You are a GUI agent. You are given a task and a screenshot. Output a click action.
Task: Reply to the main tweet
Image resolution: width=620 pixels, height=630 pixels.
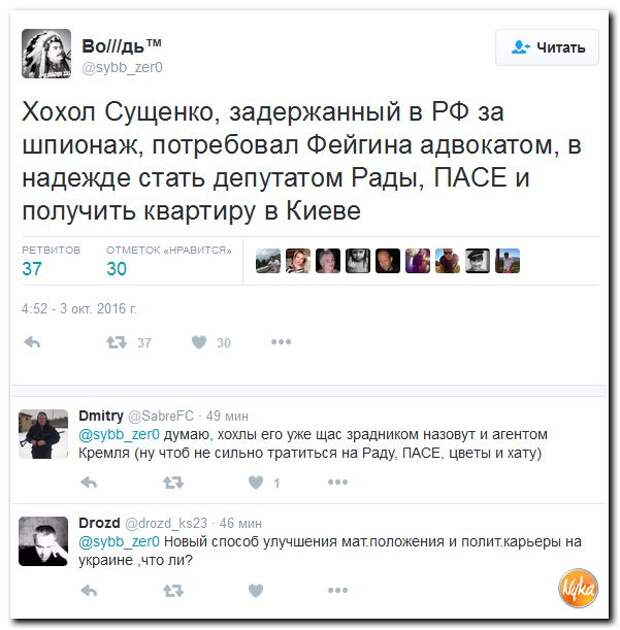click(32, 342)
